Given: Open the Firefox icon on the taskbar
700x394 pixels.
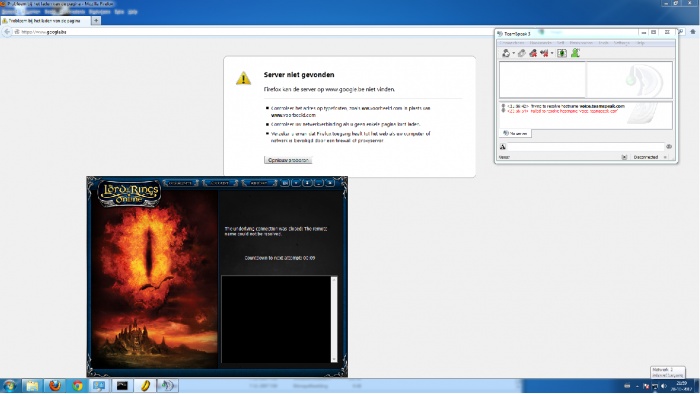Looking at the screenshot, I should [x=55, y=386].
